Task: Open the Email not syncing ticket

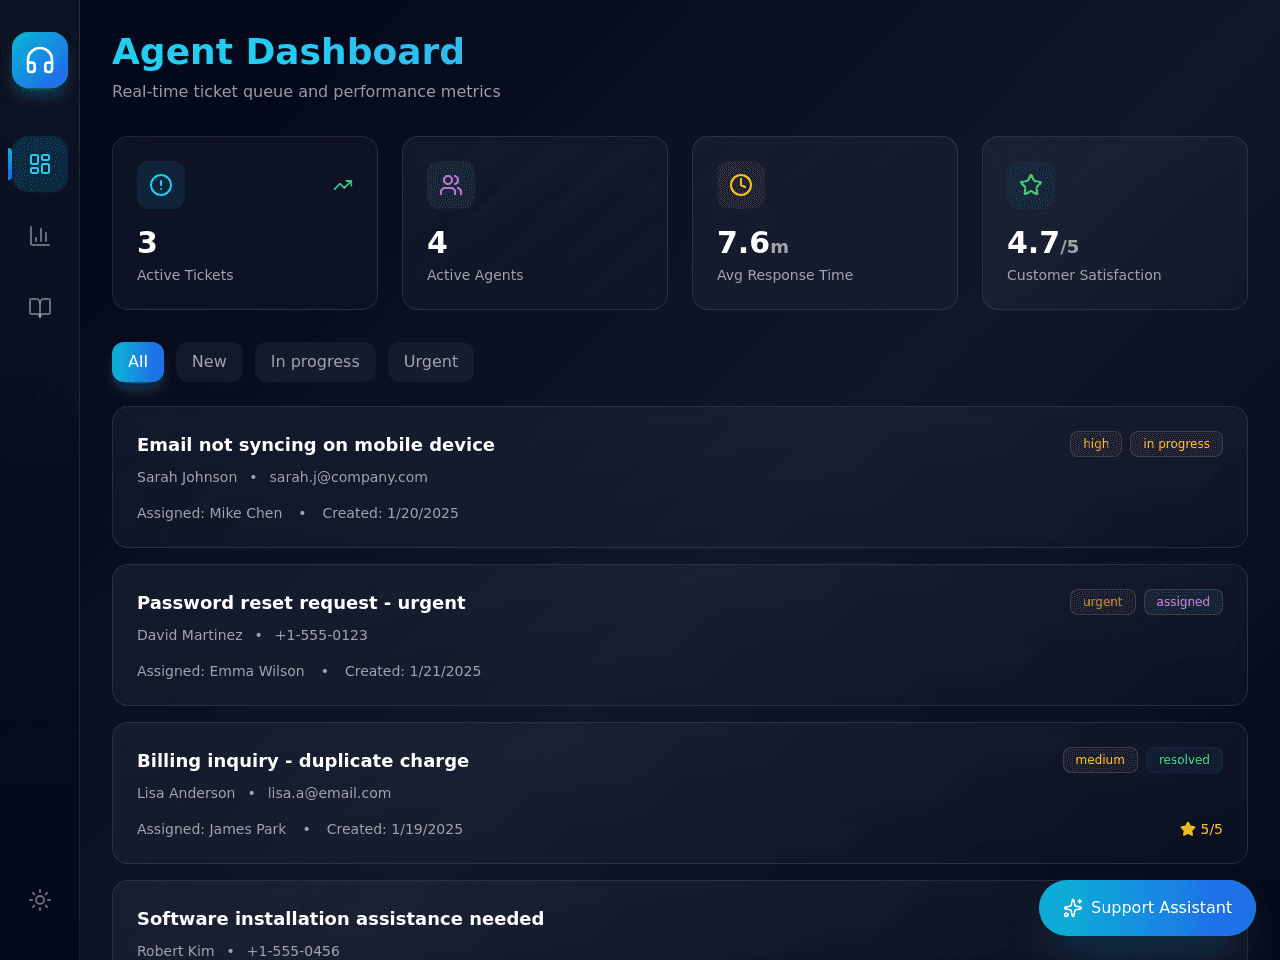Action: click(680, 477)
